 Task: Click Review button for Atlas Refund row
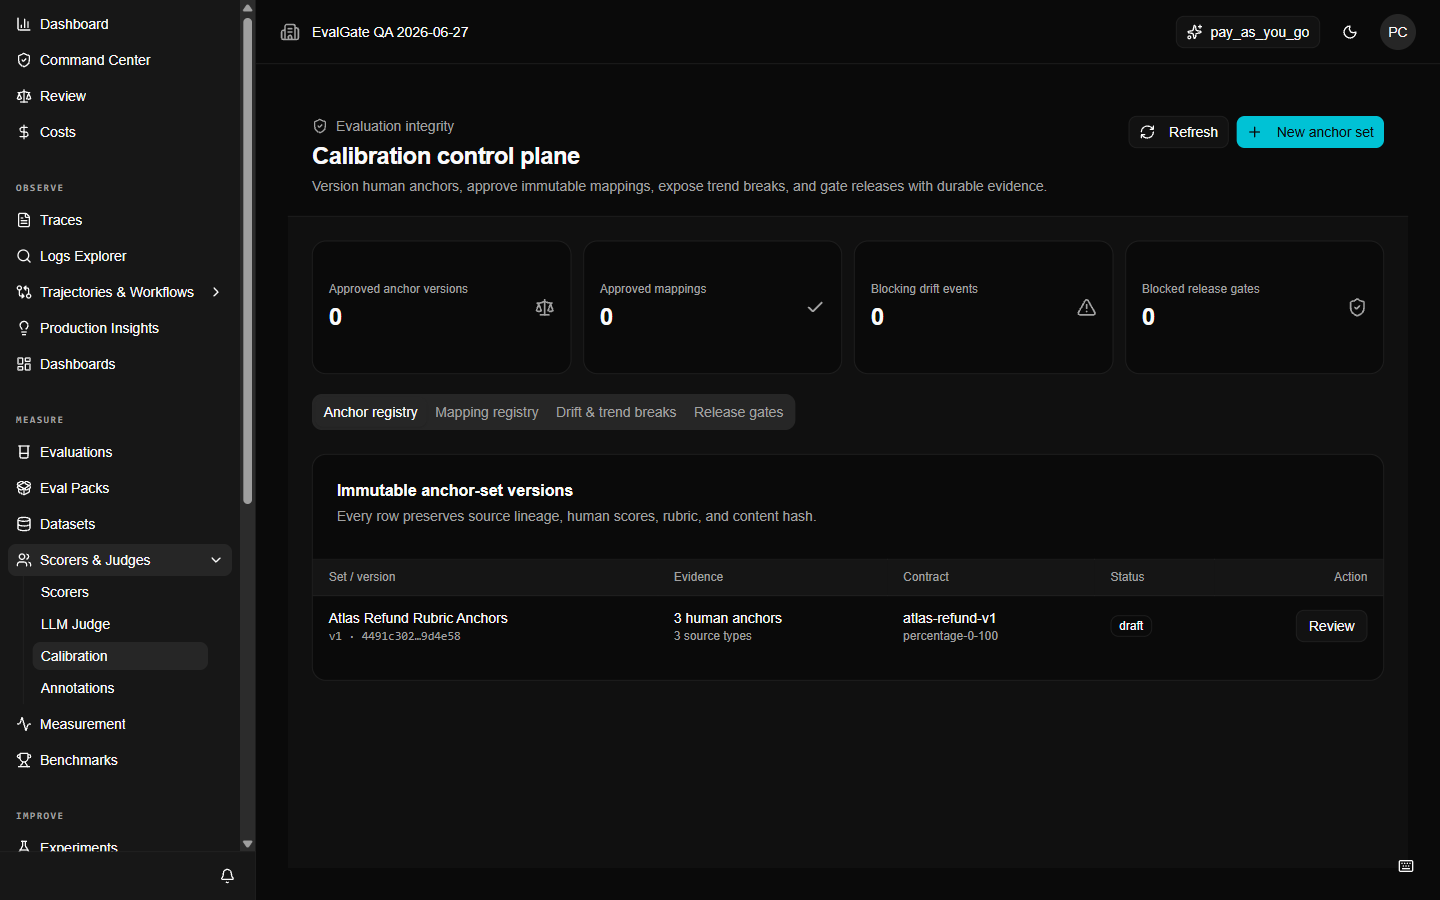pos(1331,626)
